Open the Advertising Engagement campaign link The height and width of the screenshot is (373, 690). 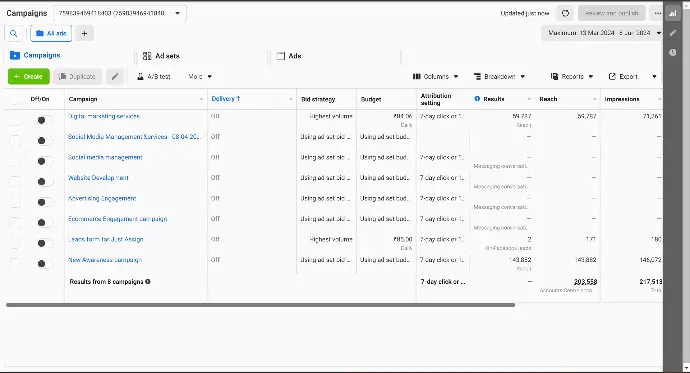102,198
